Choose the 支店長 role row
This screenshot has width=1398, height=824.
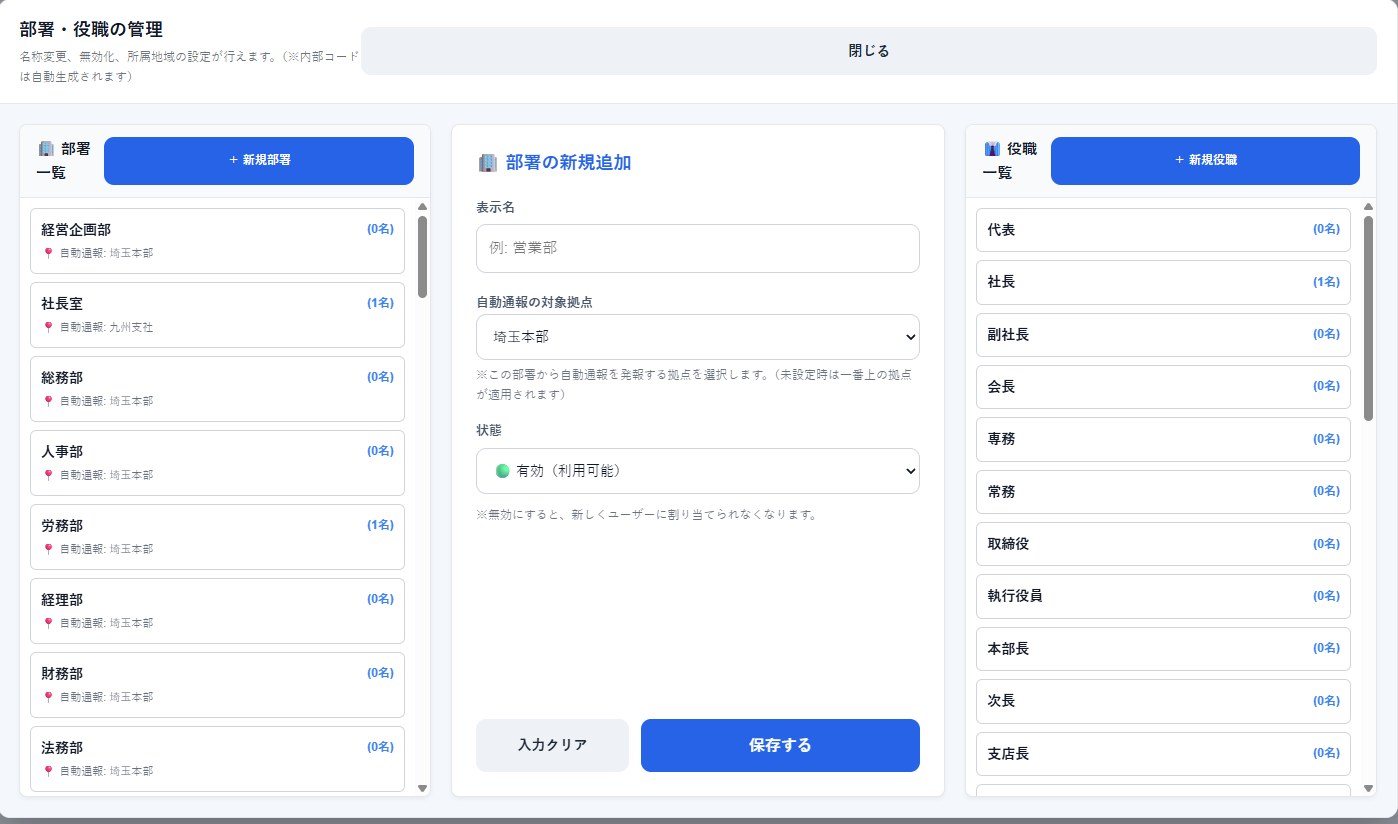click(1163, 753)
